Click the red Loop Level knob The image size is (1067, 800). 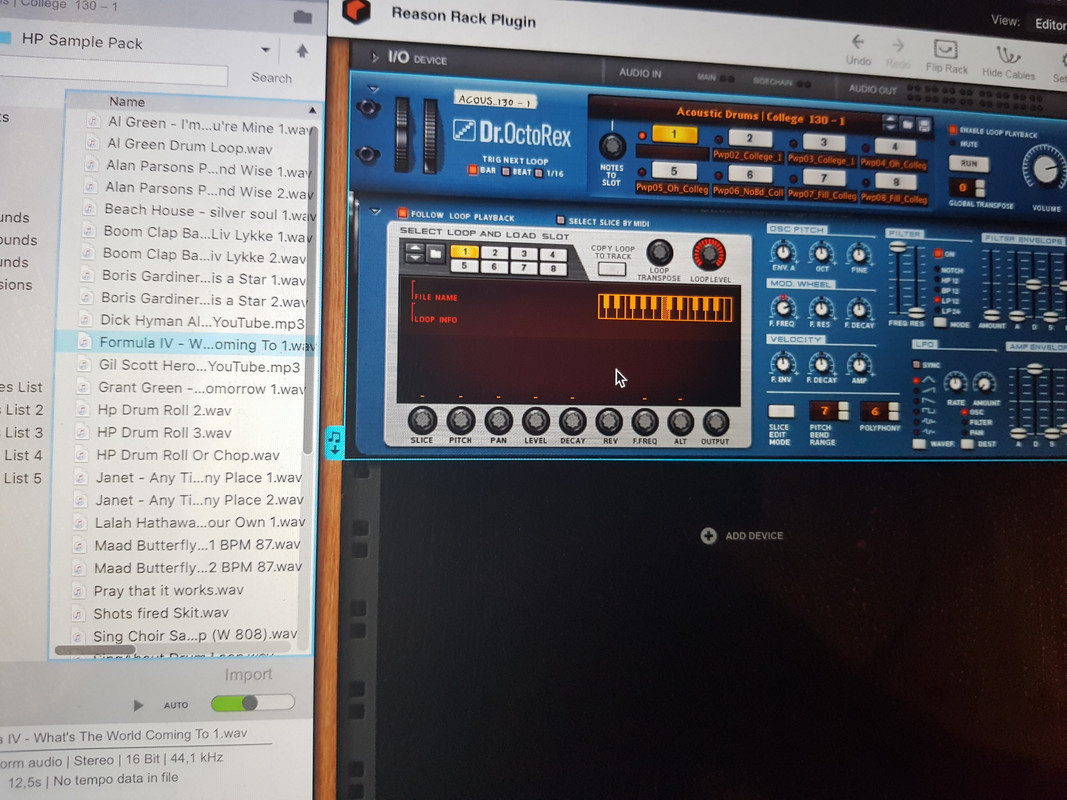click(709, 254)
